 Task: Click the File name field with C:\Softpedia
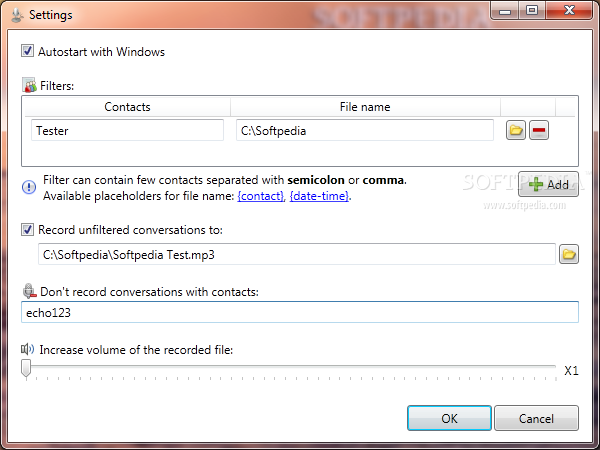pyautogui.click(x=364, y=130)
